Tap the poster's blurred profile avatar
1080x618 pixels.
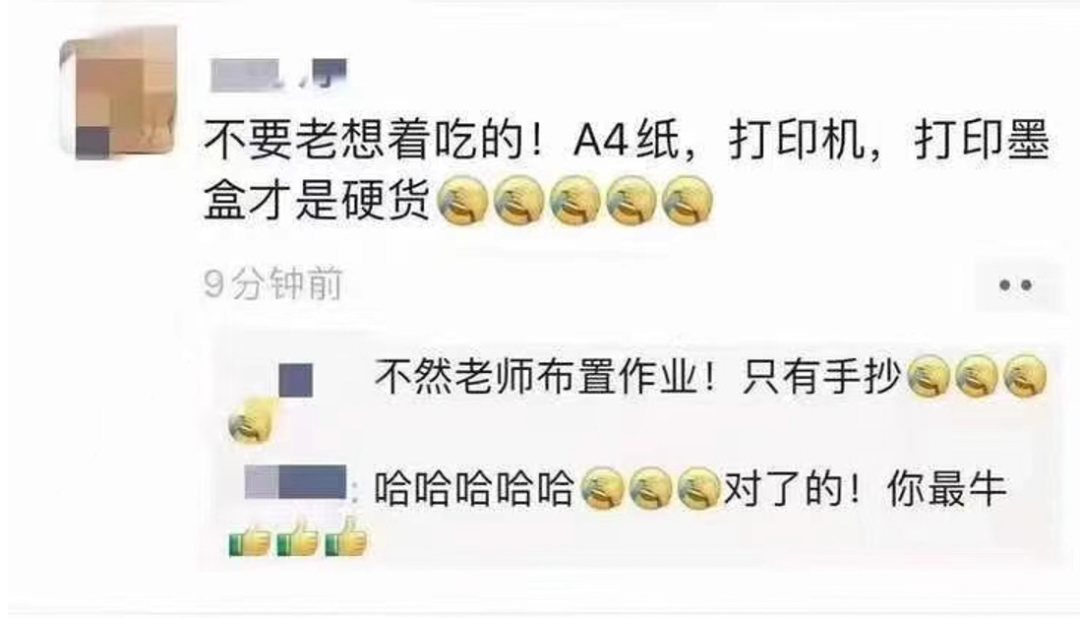pyautogui.click(x=117, y=94)
